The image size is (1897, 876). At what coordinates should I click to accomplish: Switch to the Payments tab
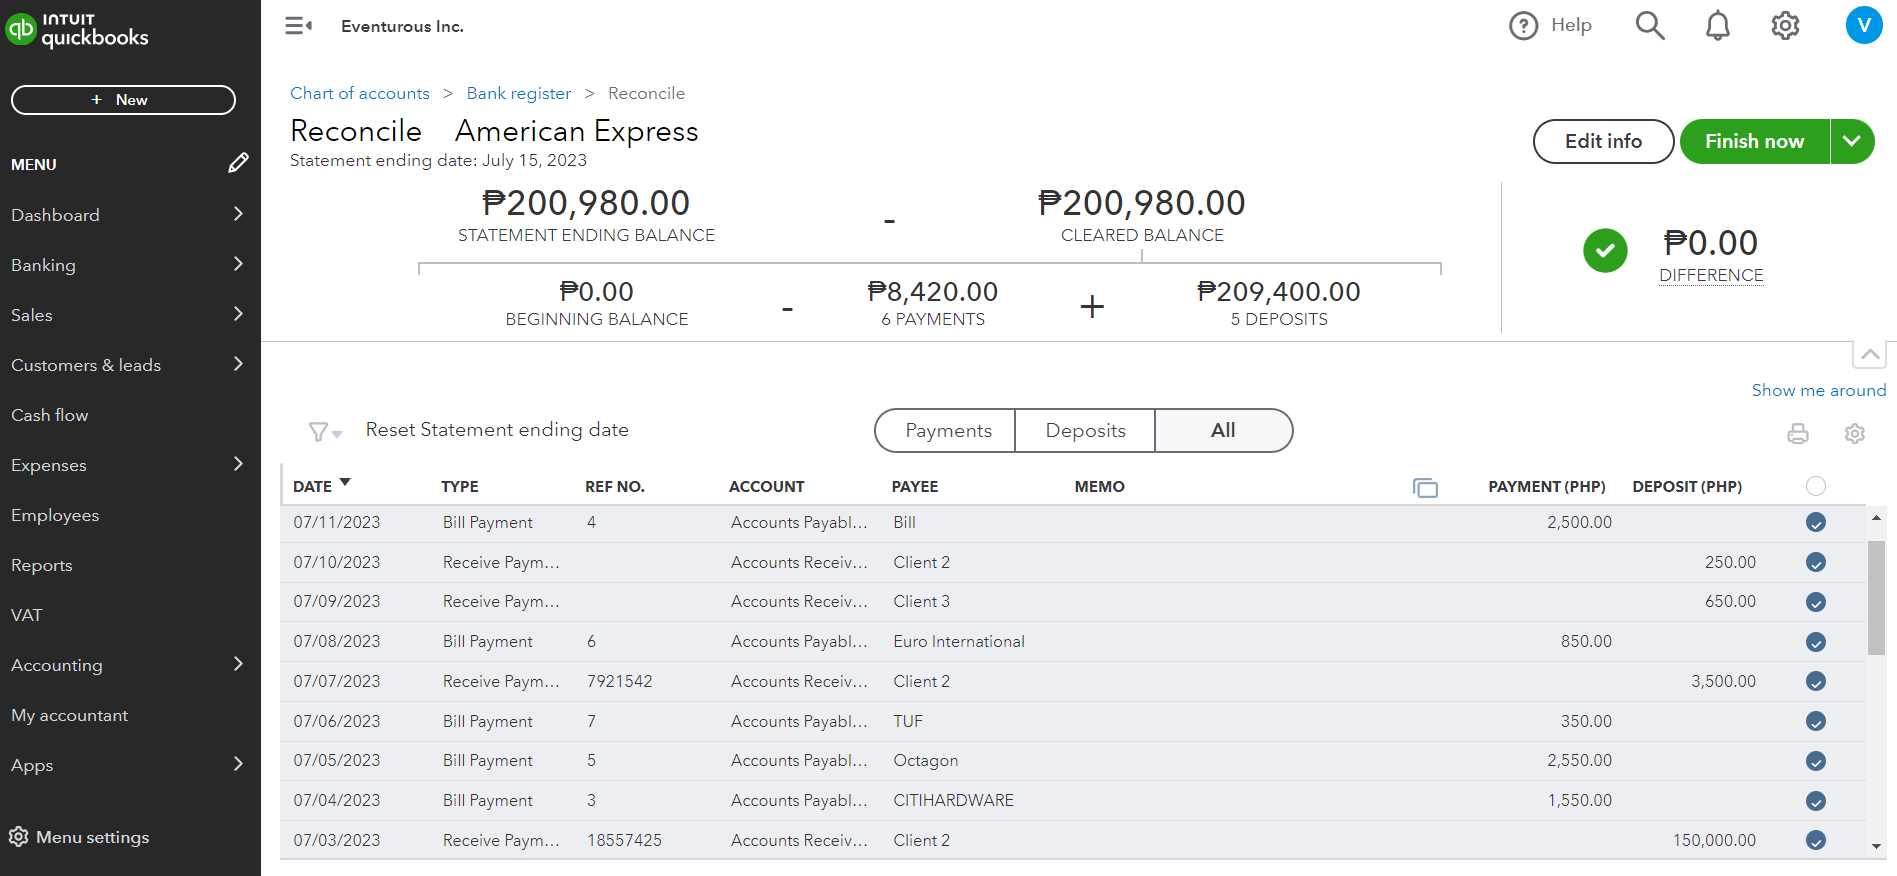click(x=947, y=431)
